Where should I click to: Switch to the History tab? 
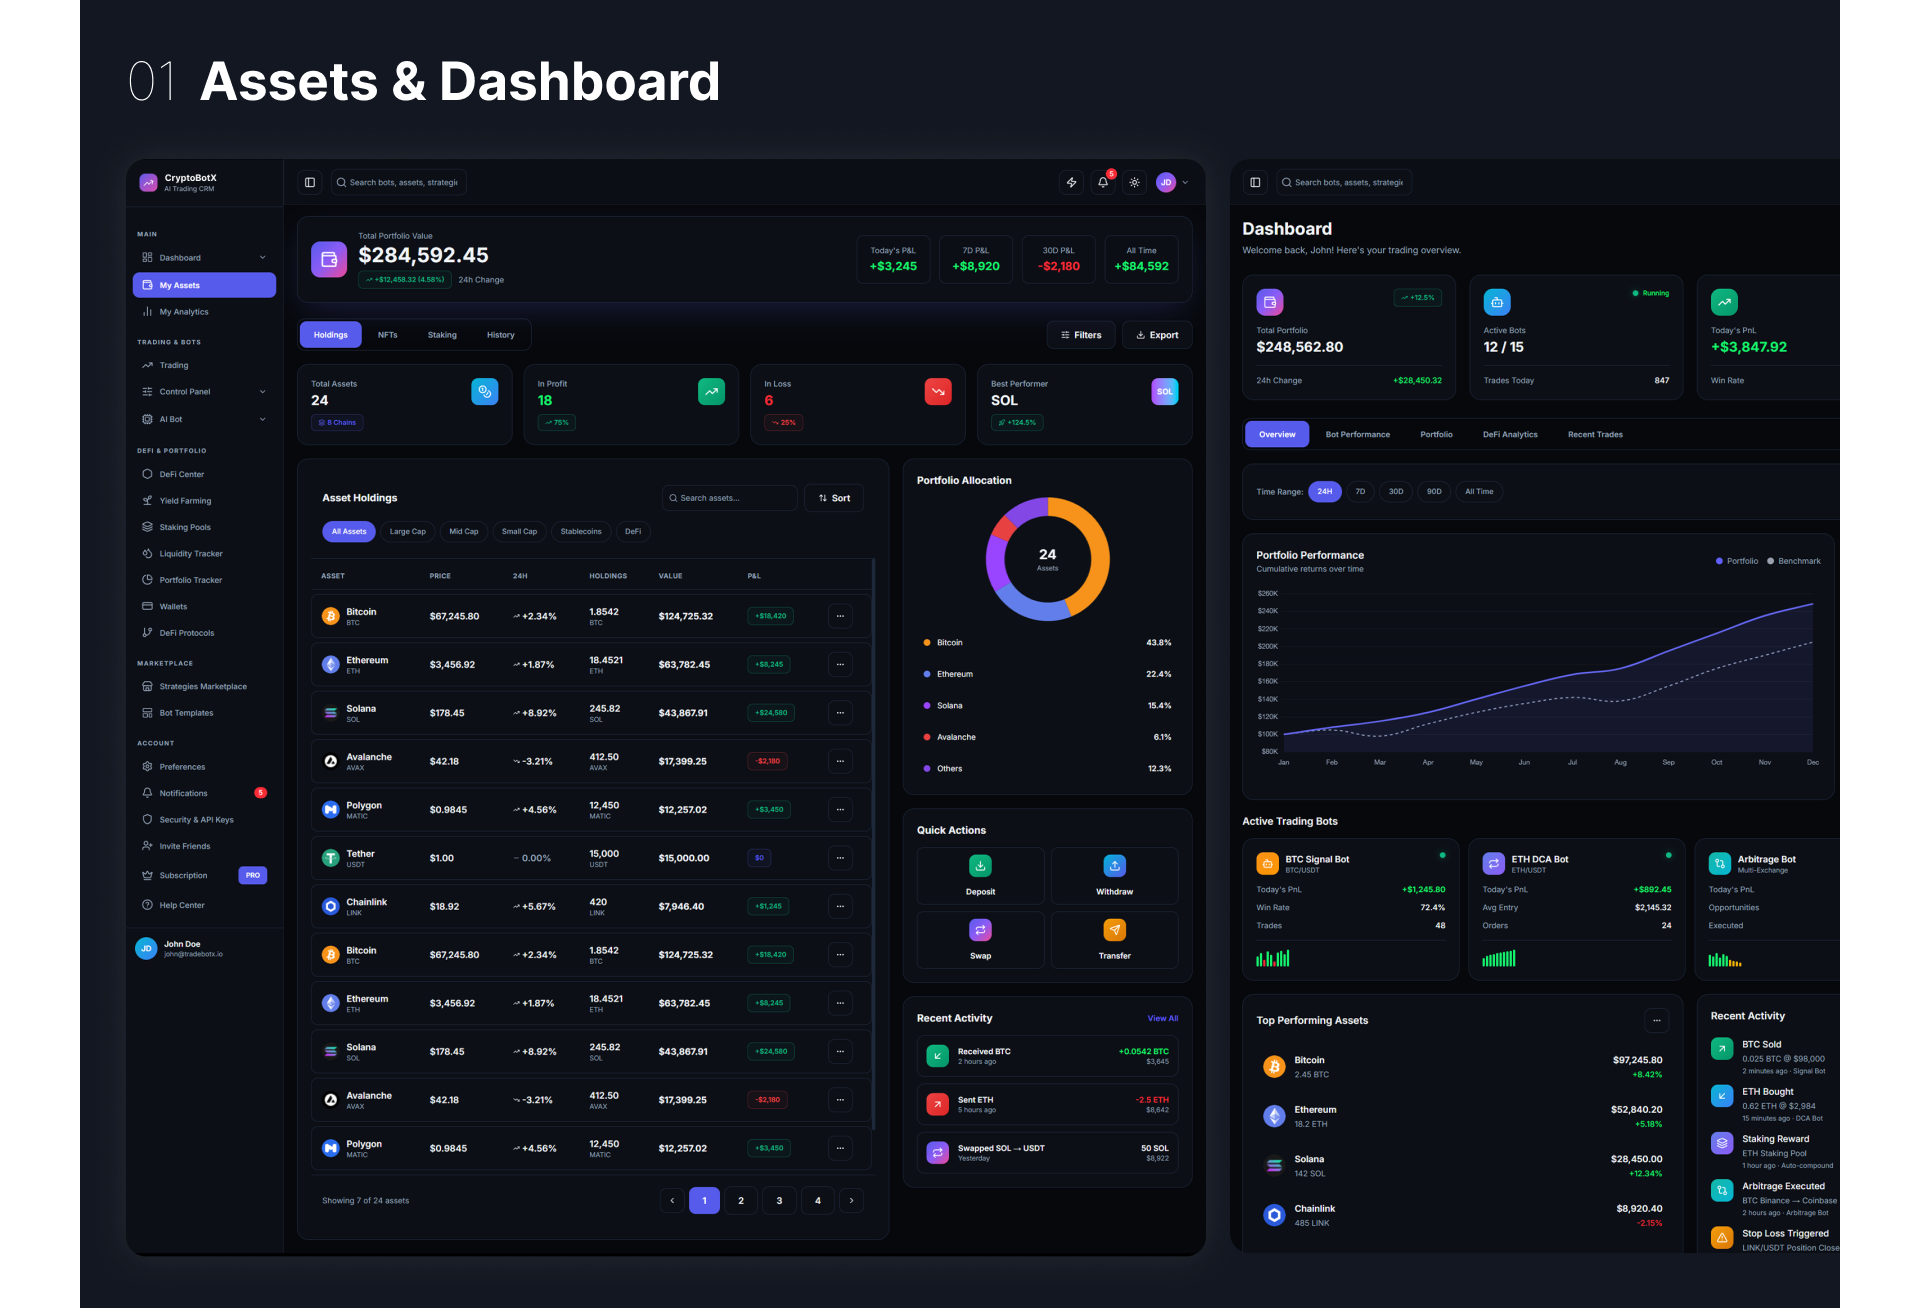coord(501,335)
